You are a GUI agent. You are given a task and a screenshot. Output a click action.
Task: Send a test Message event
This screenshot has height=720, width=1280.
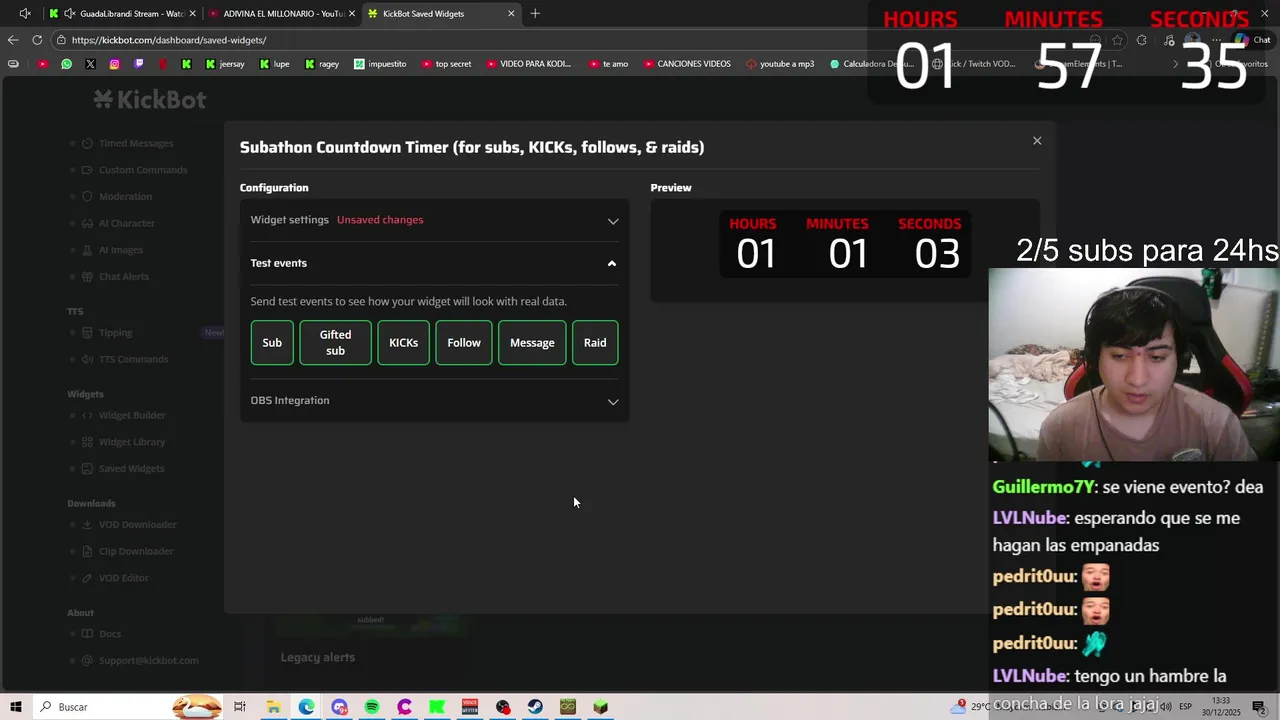[532, 343]
